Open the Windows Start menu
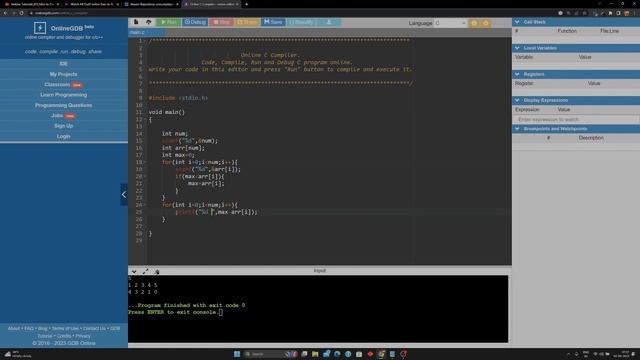 tap(237, 354)
